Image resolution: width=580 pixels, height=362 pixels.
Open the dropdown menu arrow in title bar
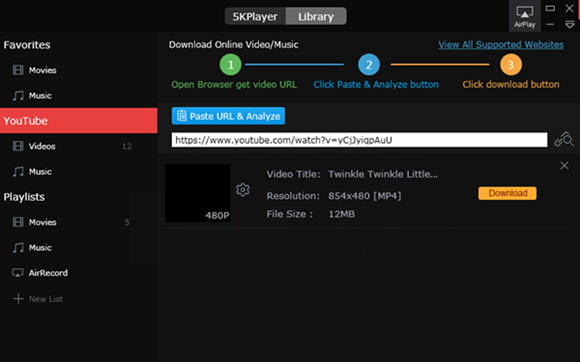570,25
